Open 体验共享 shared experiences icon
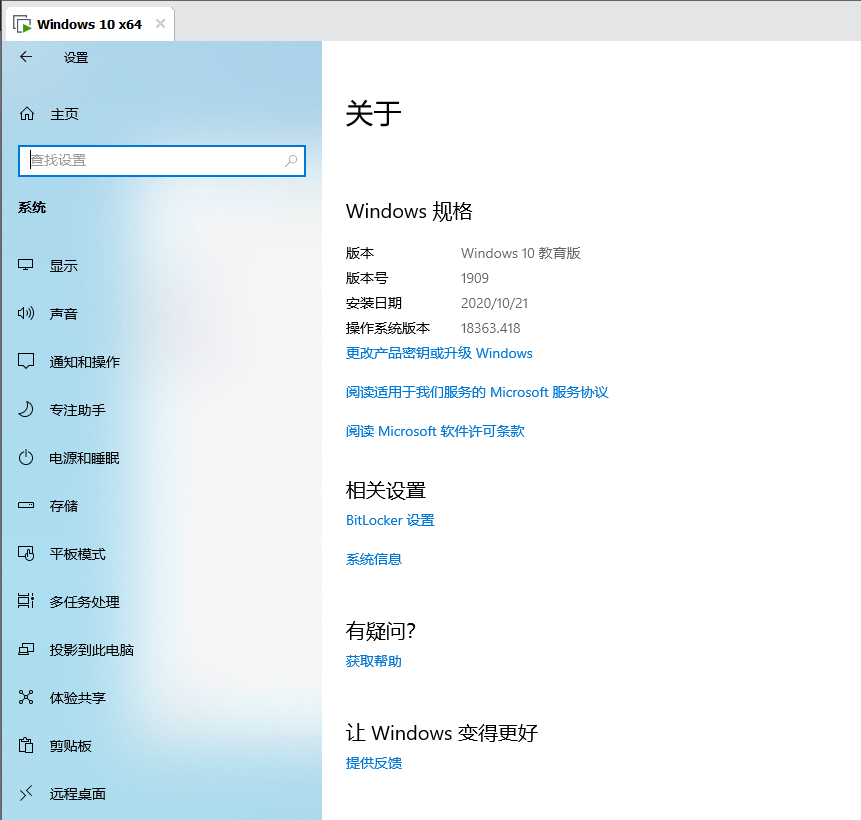 (27, 697)
